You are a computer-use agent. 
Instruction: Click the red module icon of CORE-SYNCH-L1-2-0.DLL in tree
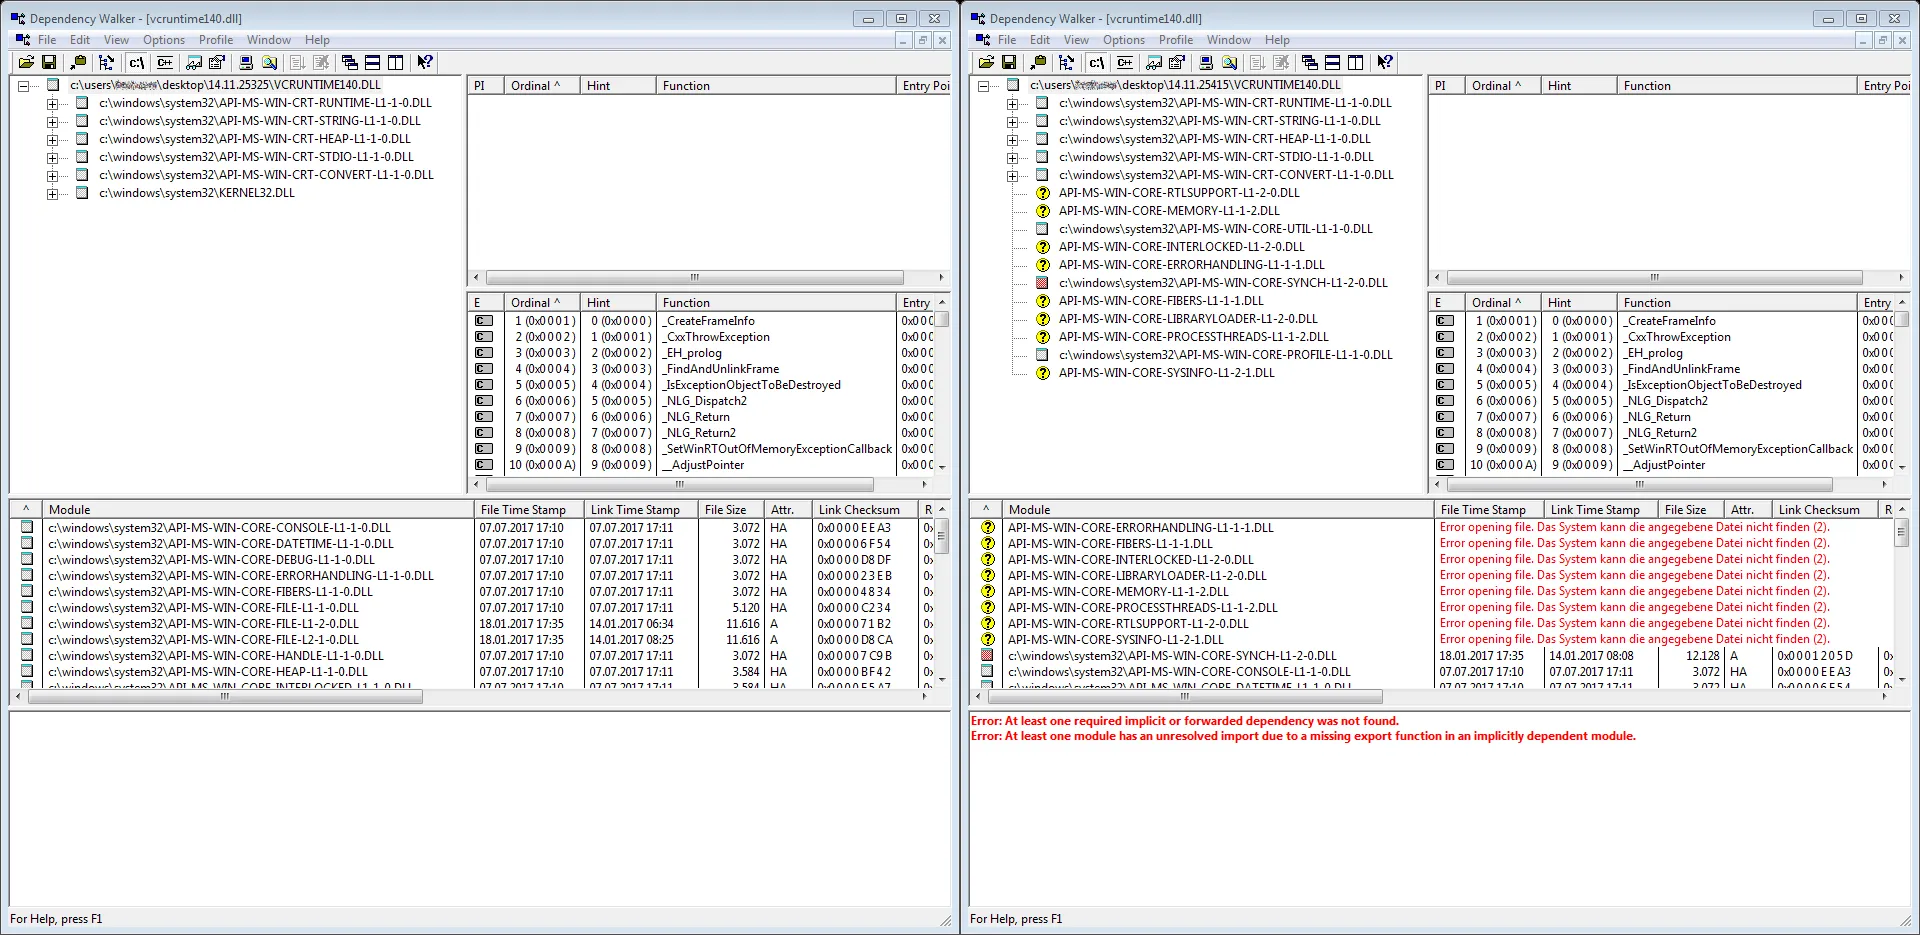1042,283
